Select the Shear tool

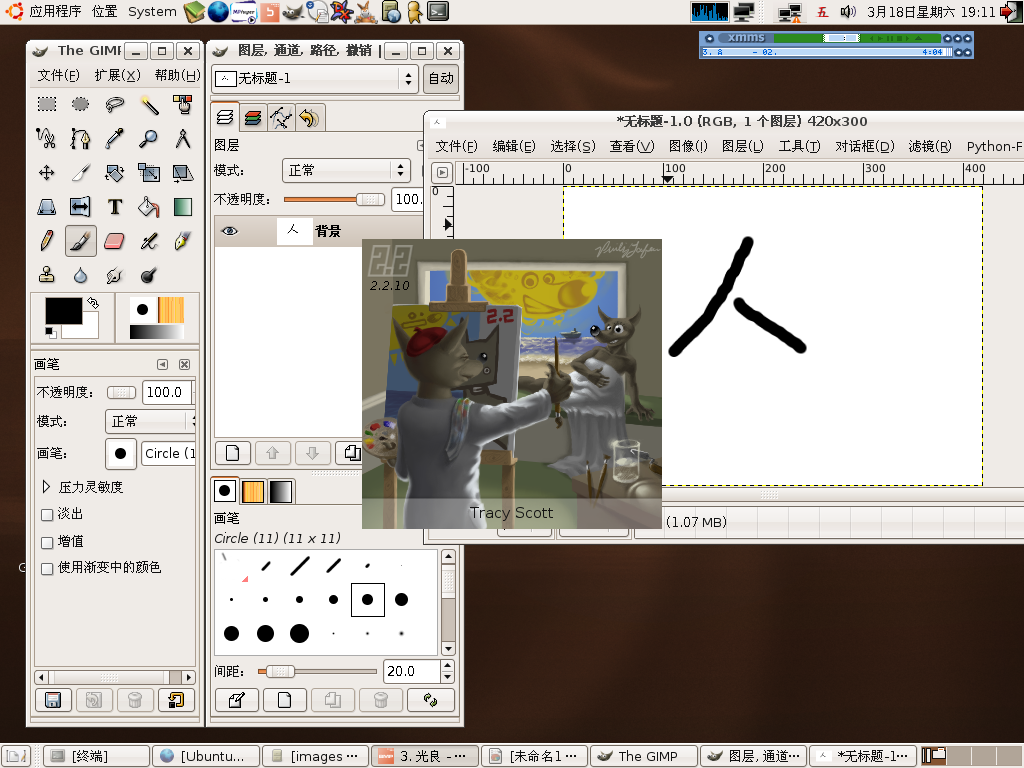(x=183, y=172)
